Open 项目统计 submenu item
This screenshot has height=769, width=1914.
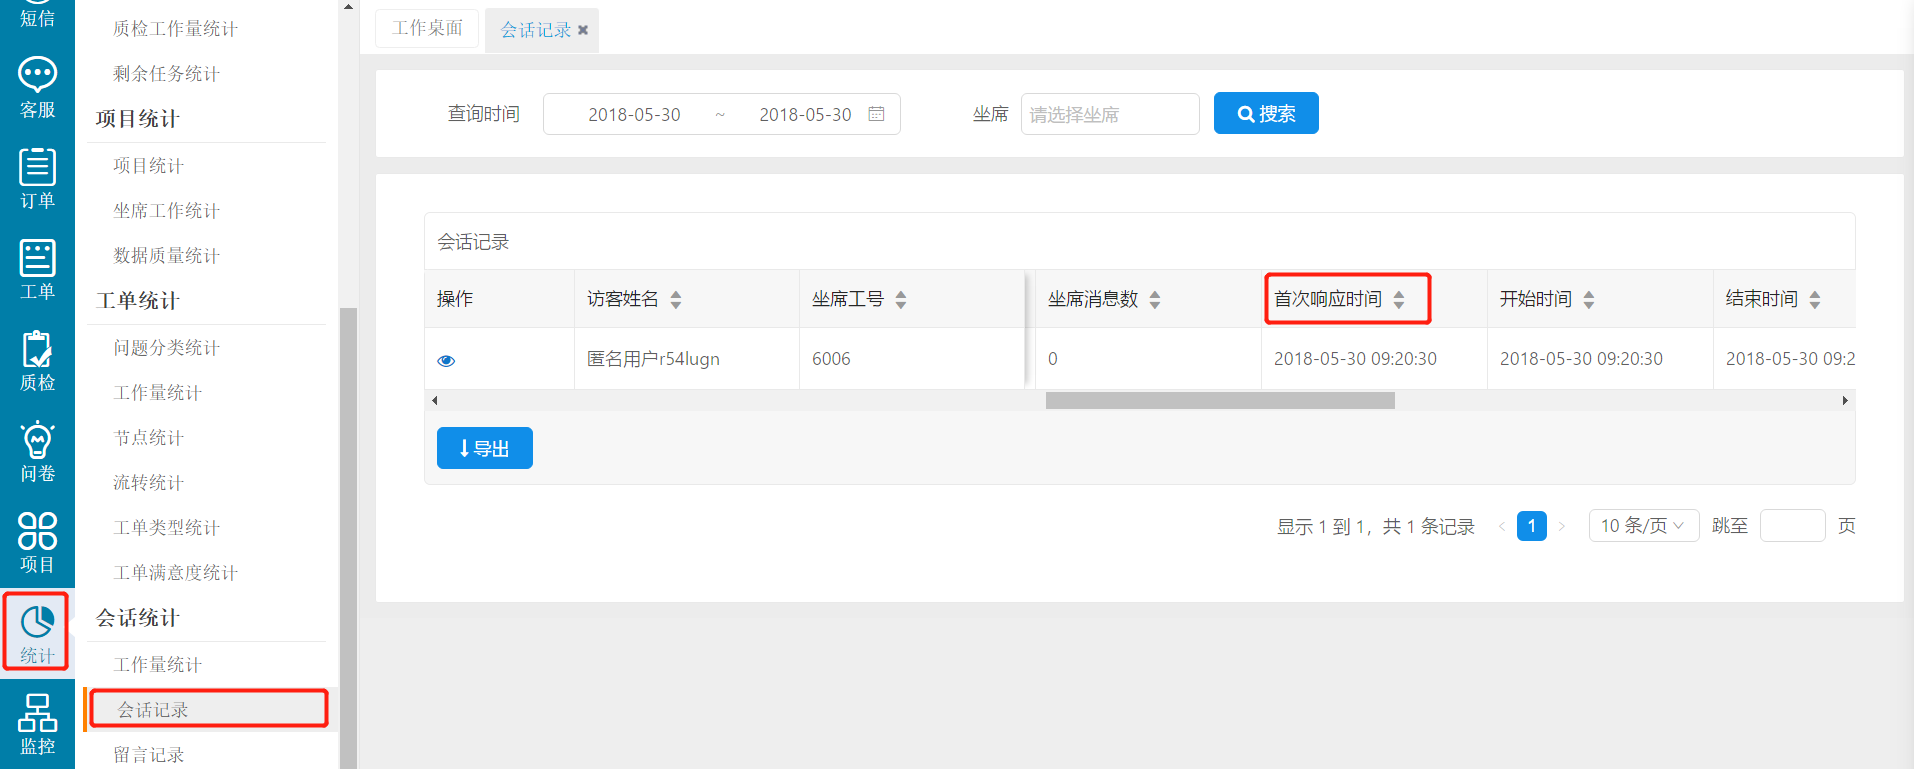click(148, 166)
